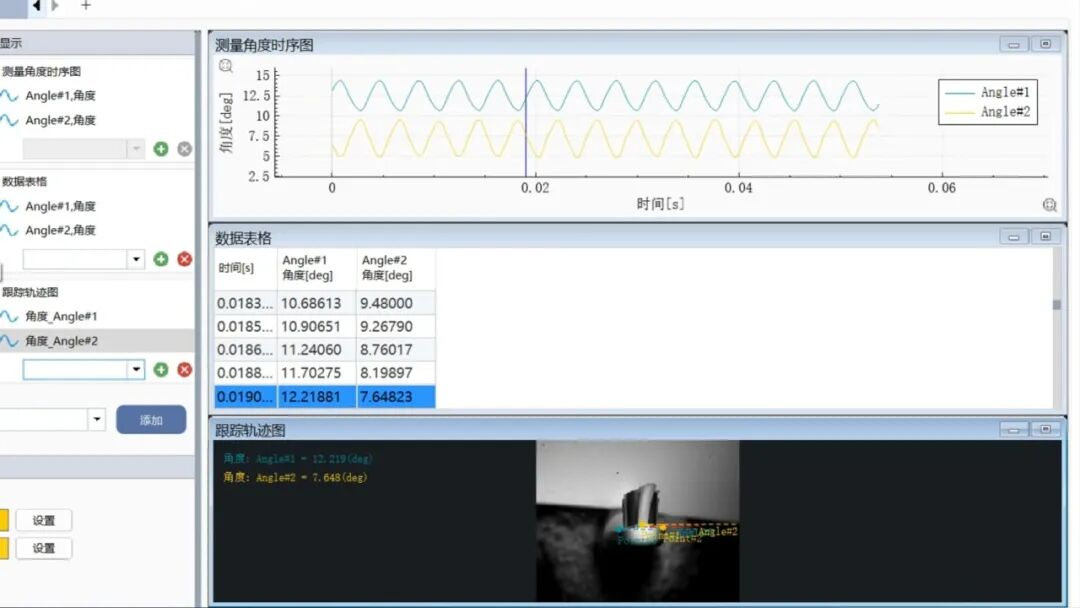Click the green add icon under 测量角度时序图
Image resolution: width=1080 pixels, height=608 pixels.
pos(161,149)
